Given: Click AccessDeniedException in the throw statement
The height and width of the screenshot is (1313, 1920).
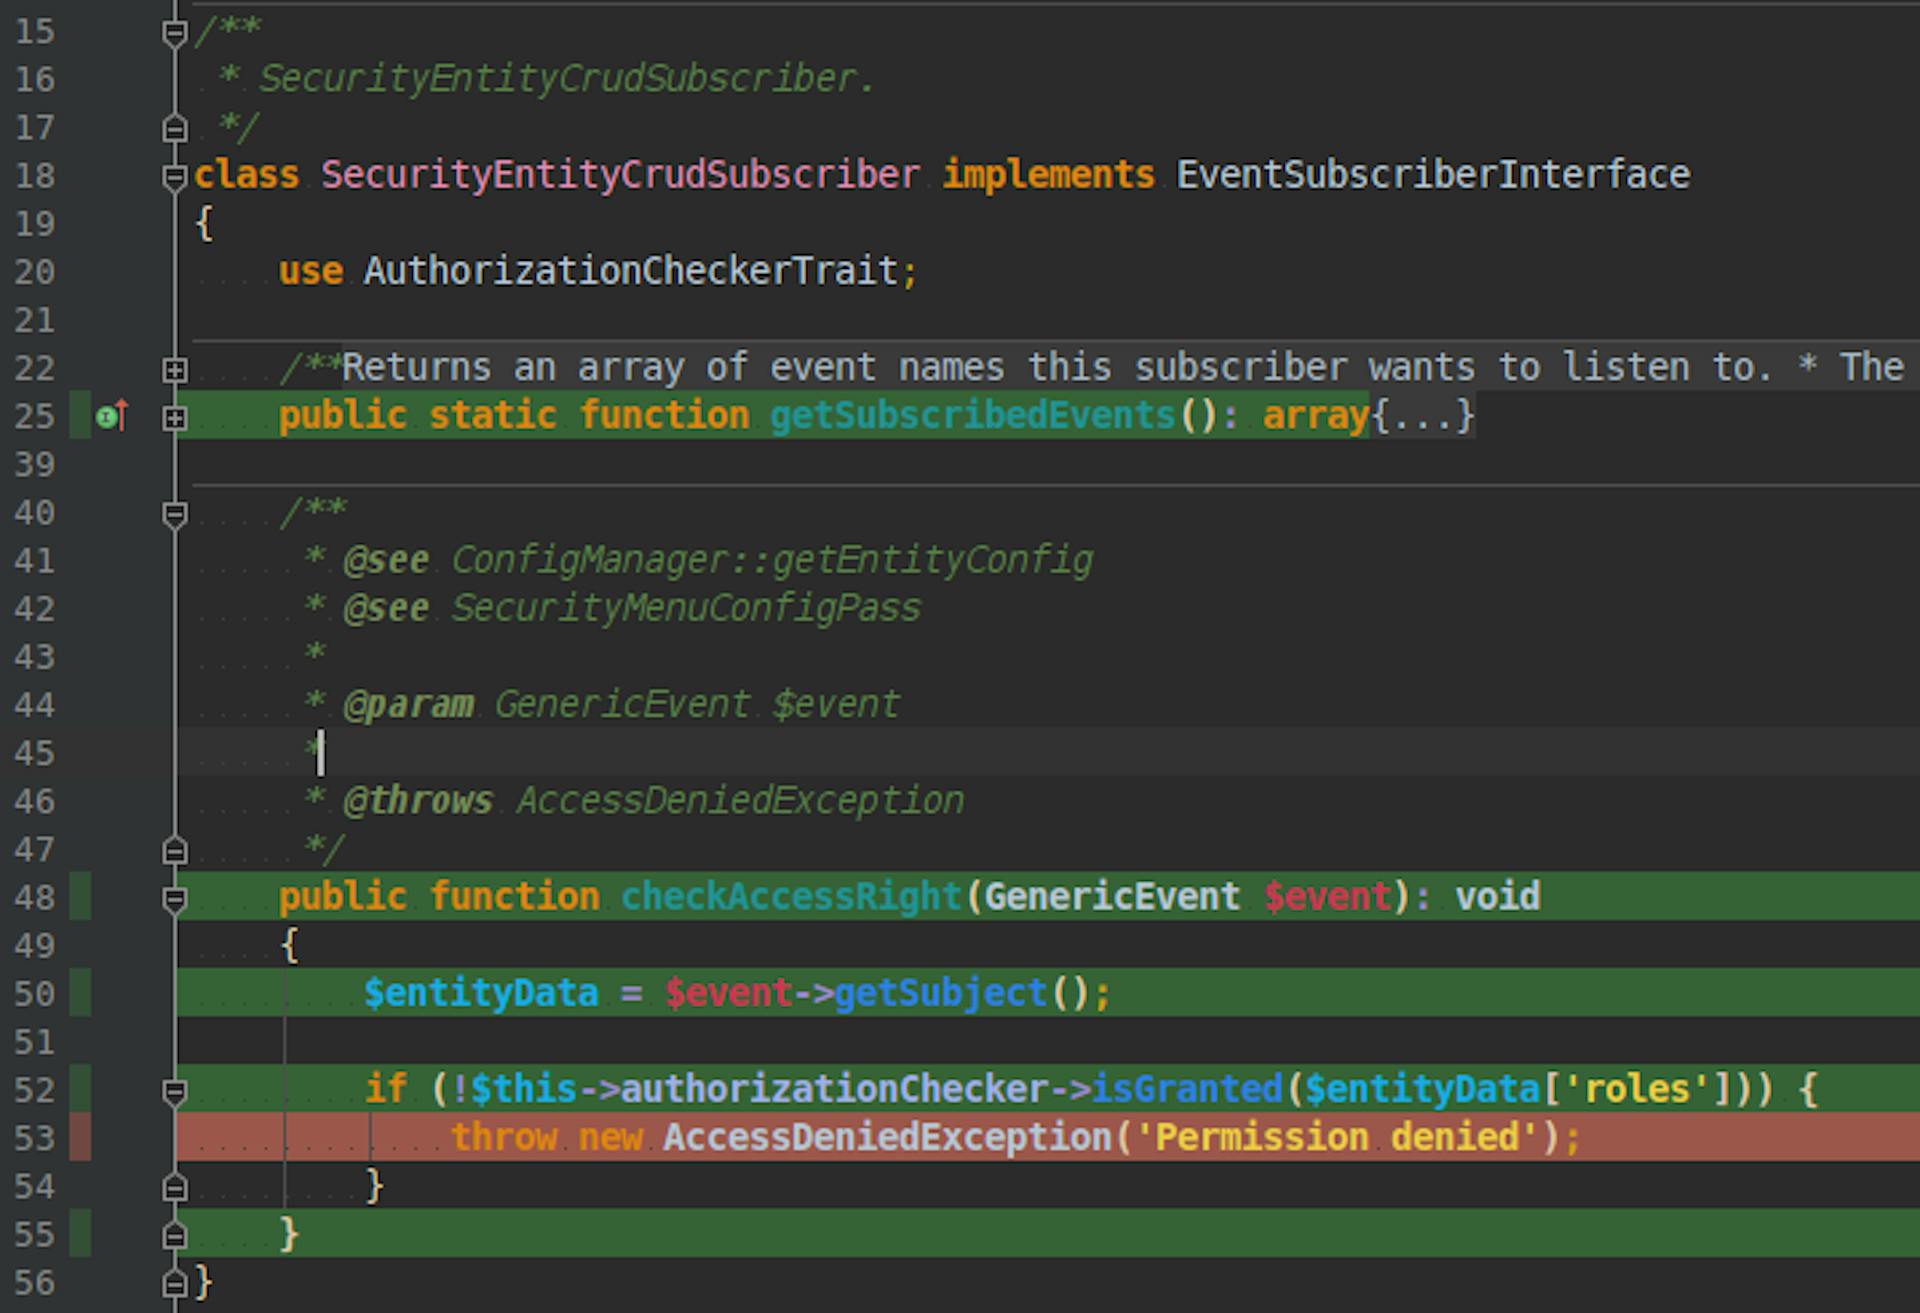Looking at the screenshot, I should (886, 1138).
